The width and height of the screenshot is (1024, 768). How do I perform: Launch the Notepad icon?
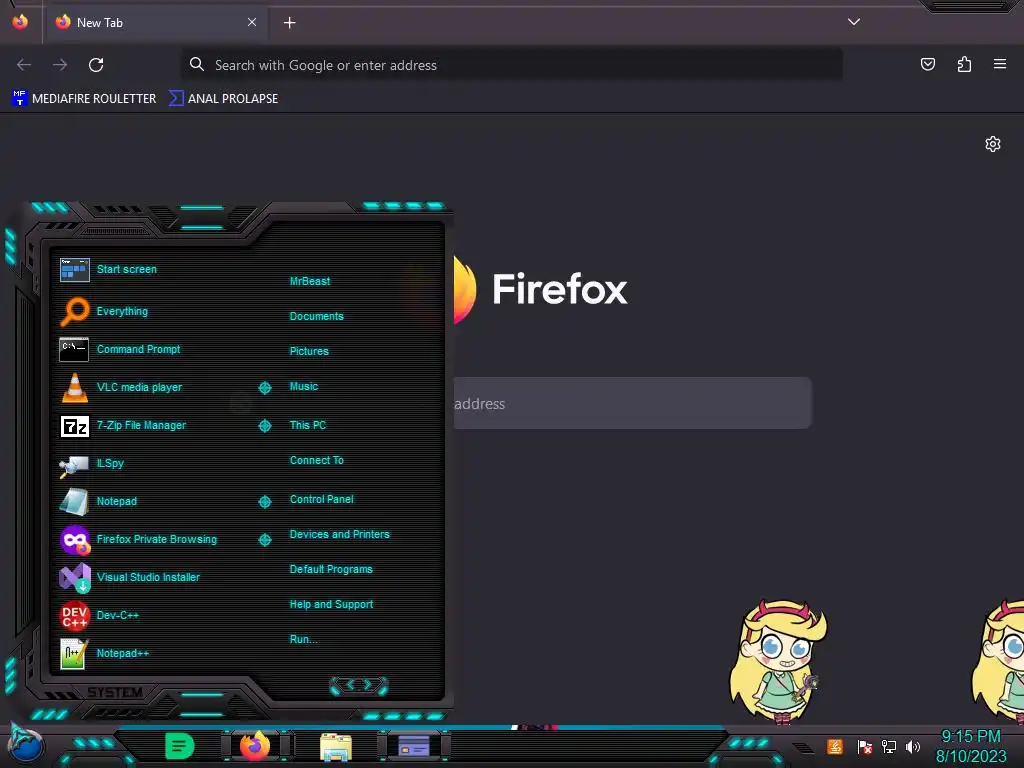click(74, 502)
